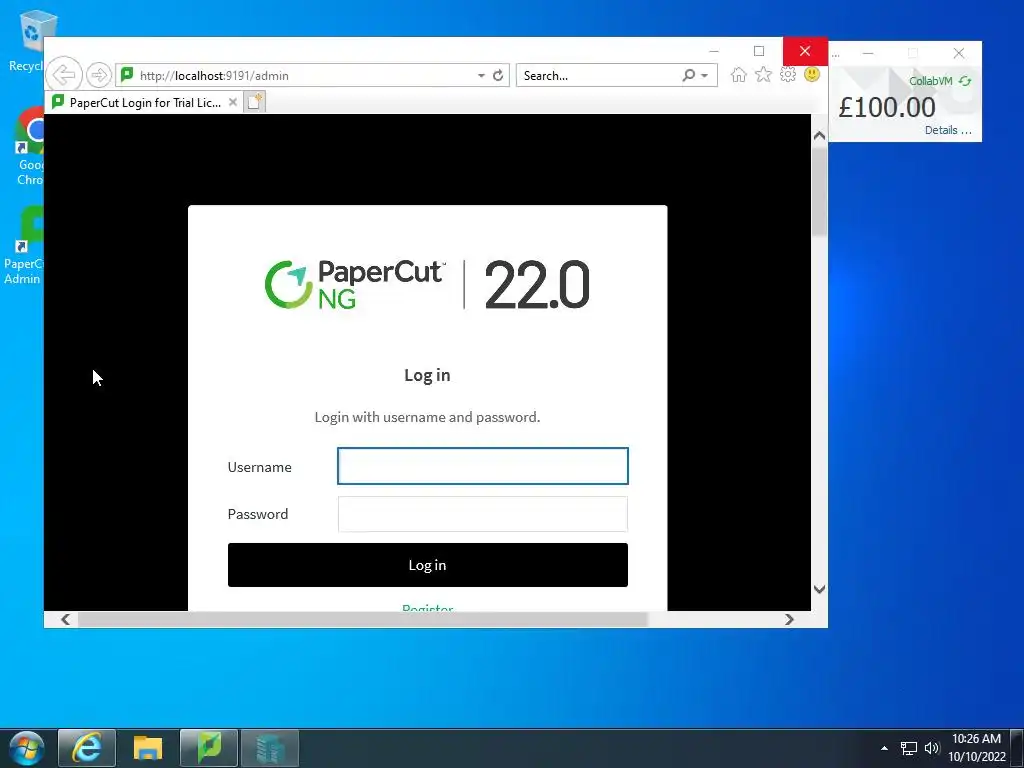Viewport: 1024px width, 768px height.
Task: Click the horizontal scroll left arrow
Action: [x=65, y=619]
